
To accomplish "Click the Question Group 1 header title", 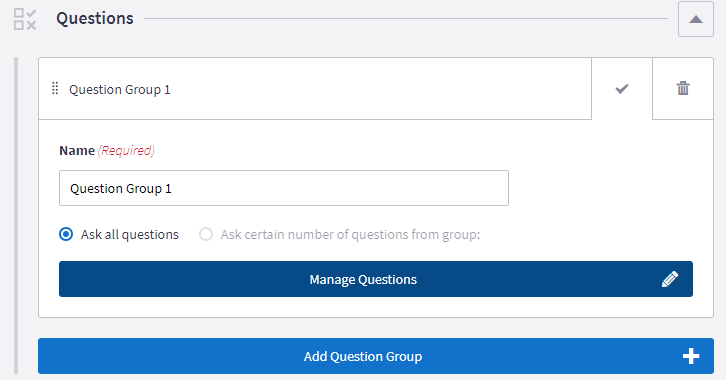I will pos(120,89).
